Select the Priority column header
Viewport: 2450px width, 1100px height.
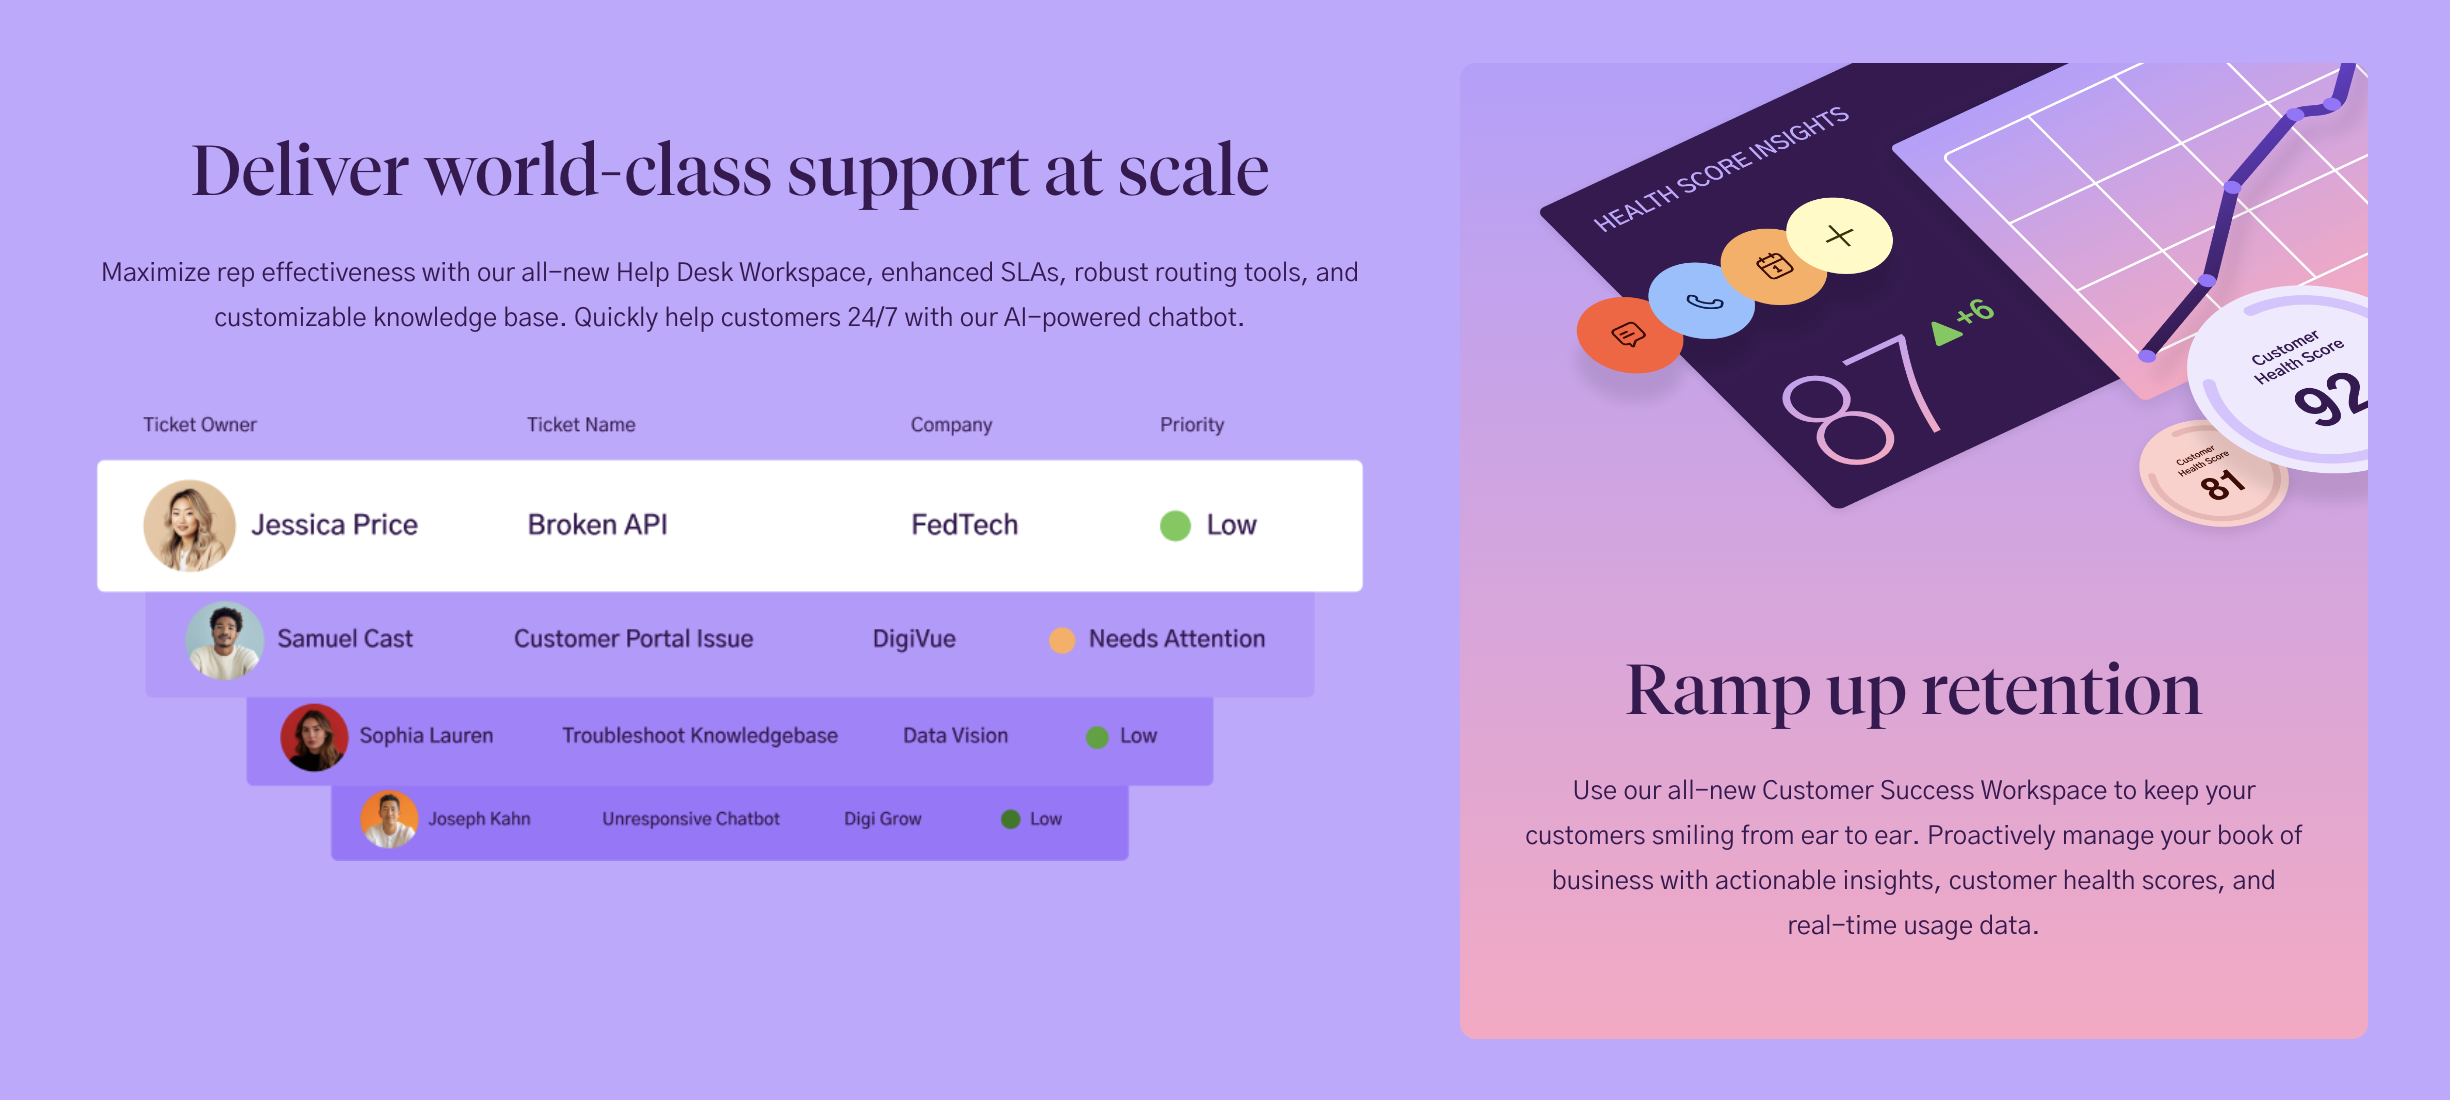click(x=1192, y=424)
